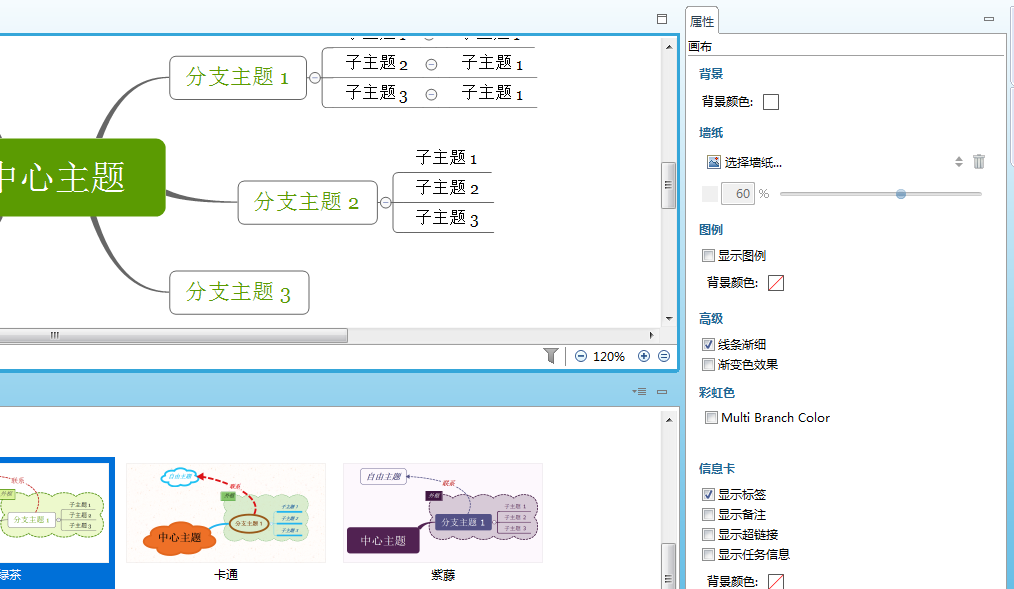Select the filter funnel icon near zoom controls
1014x589 pixels.
point(551,355)
